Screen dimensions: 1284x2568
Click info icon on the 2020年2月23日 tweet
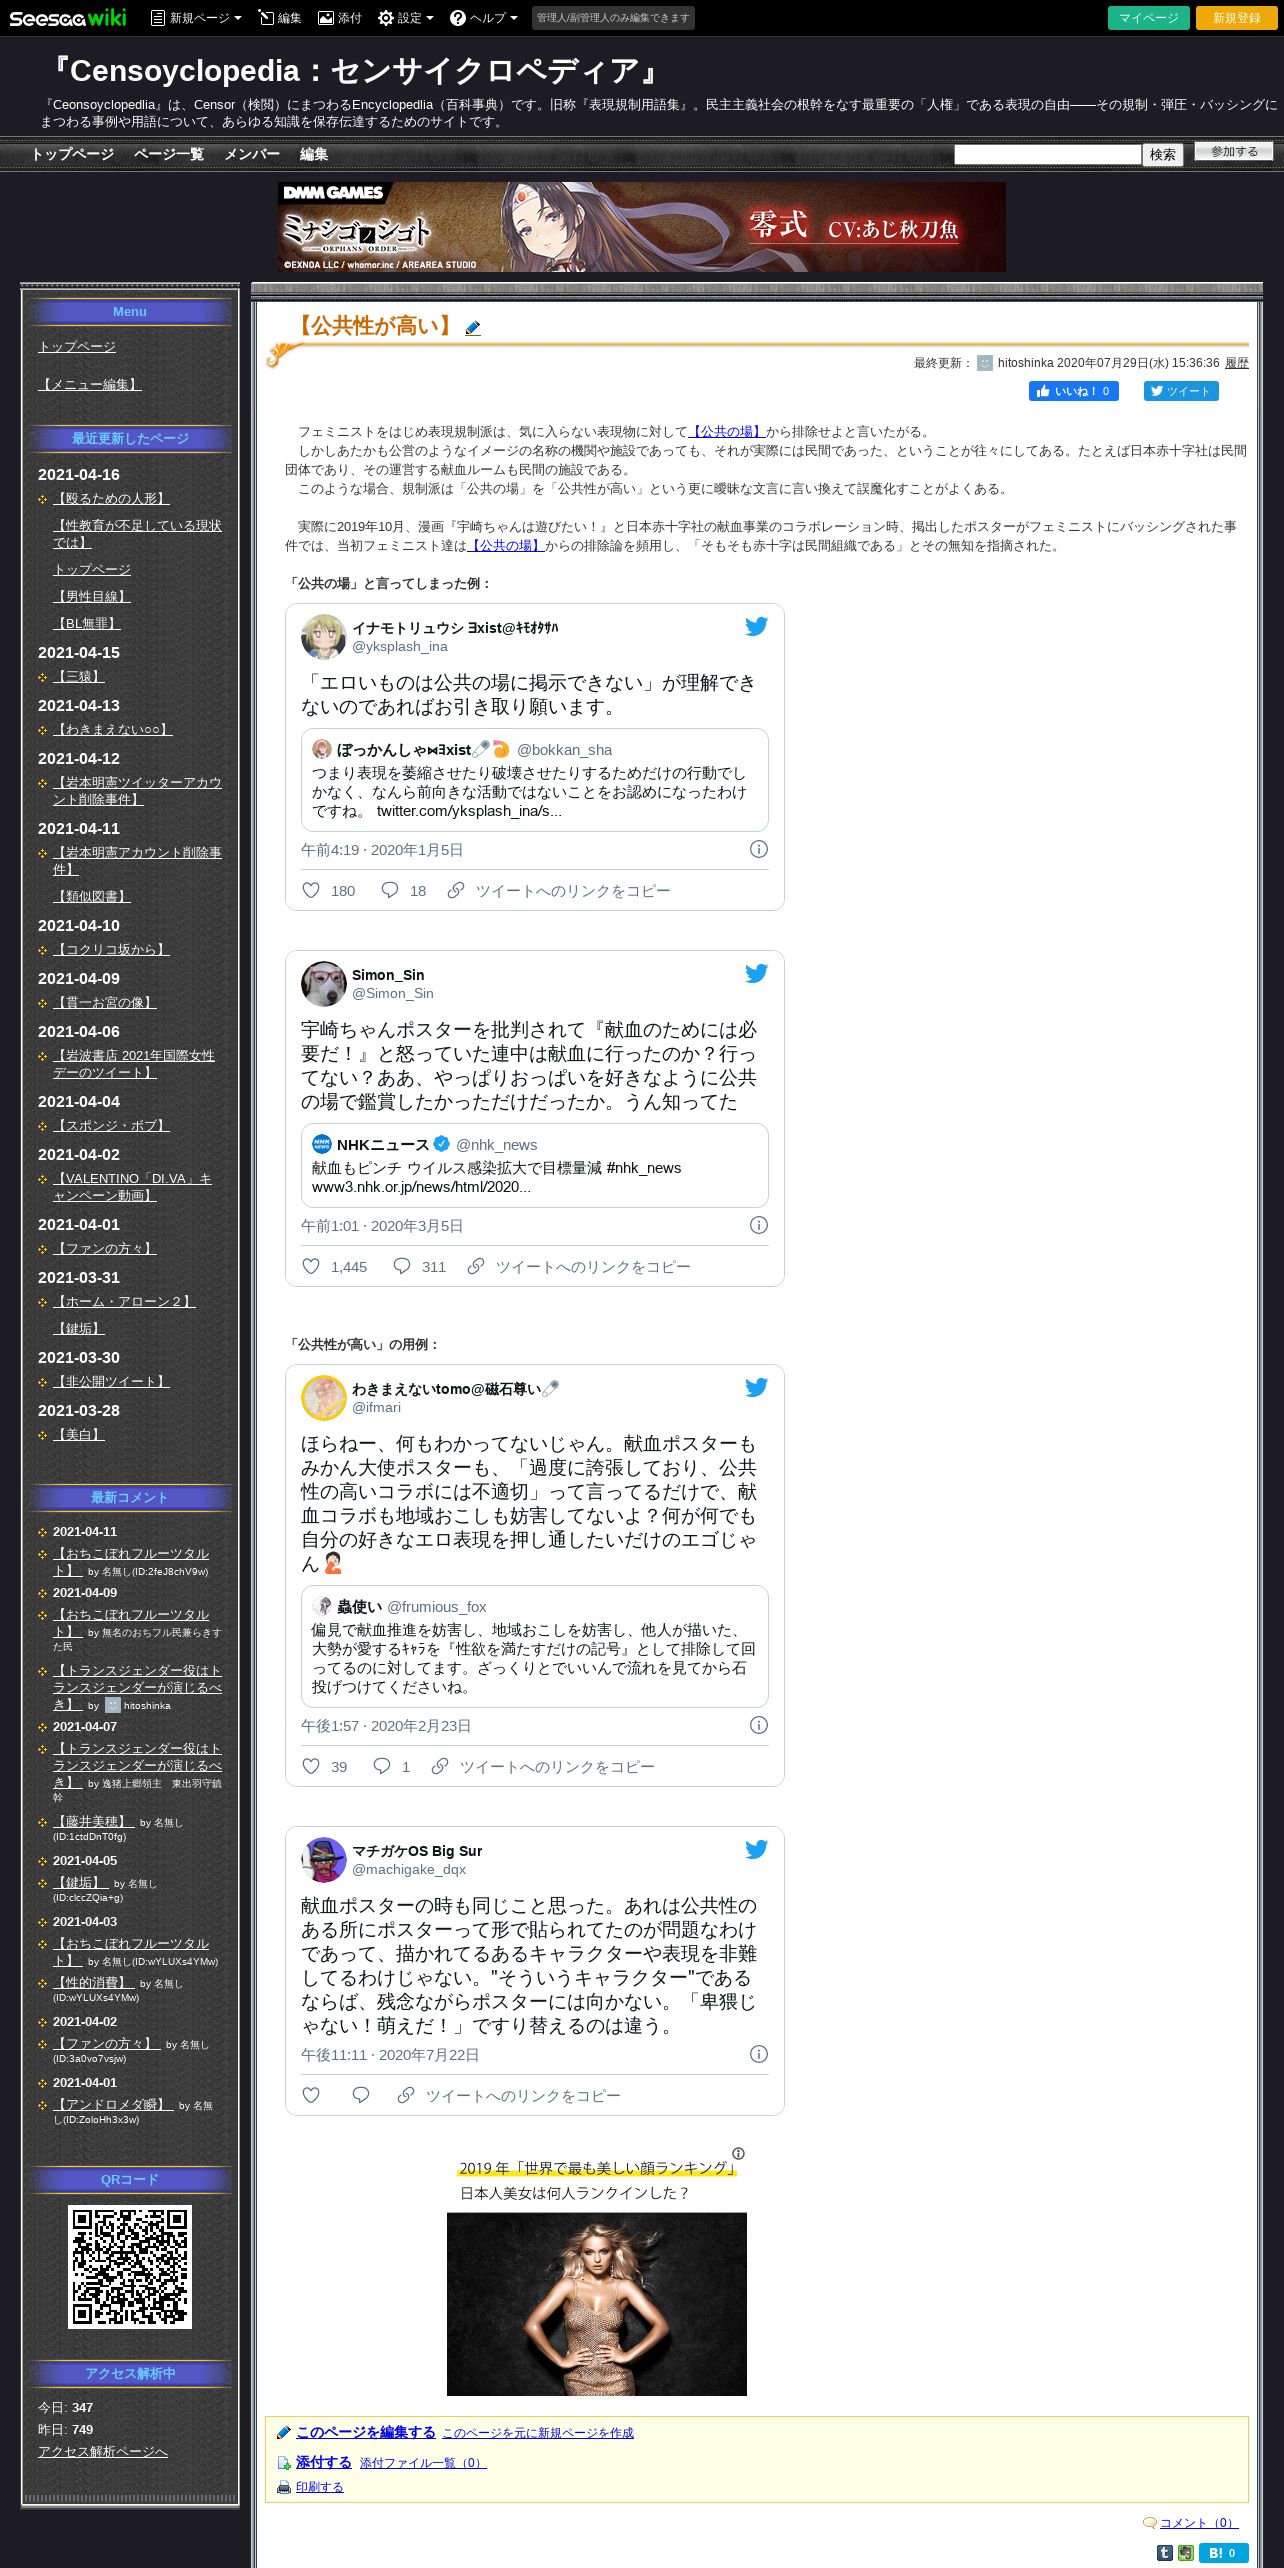[759, 1725]
